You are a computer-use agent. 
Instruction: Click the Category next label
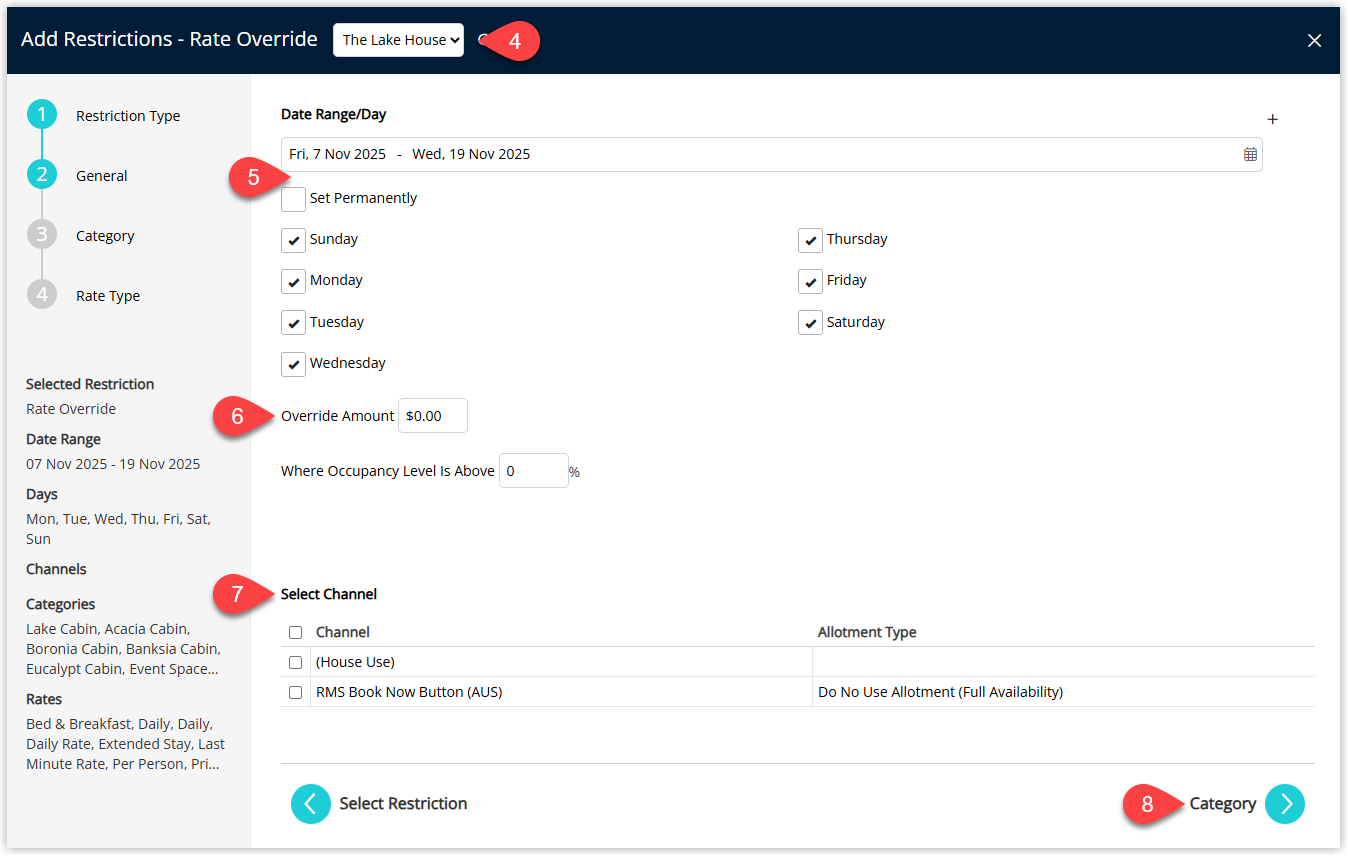1223,804
